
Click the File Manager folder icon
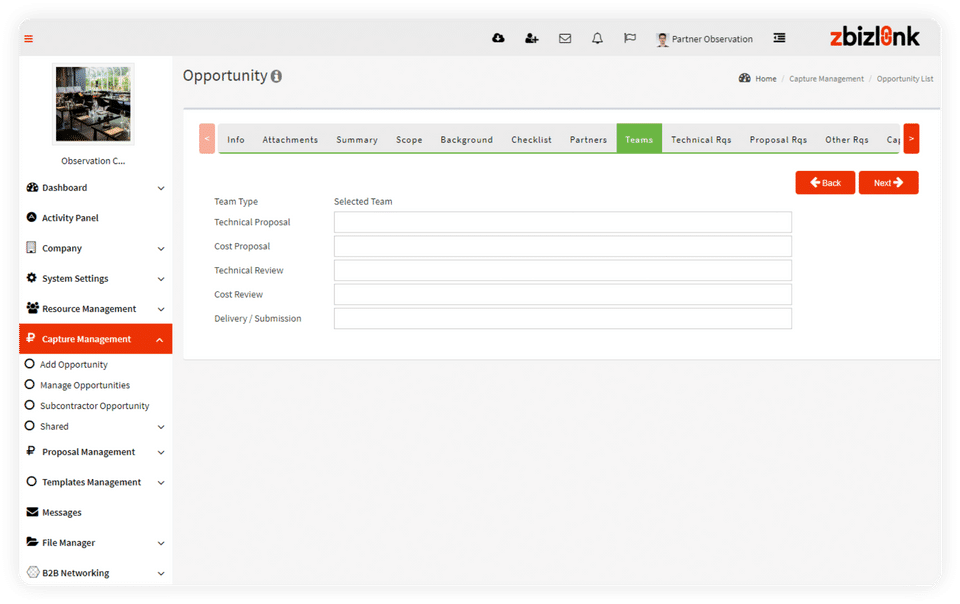(32, 542)
